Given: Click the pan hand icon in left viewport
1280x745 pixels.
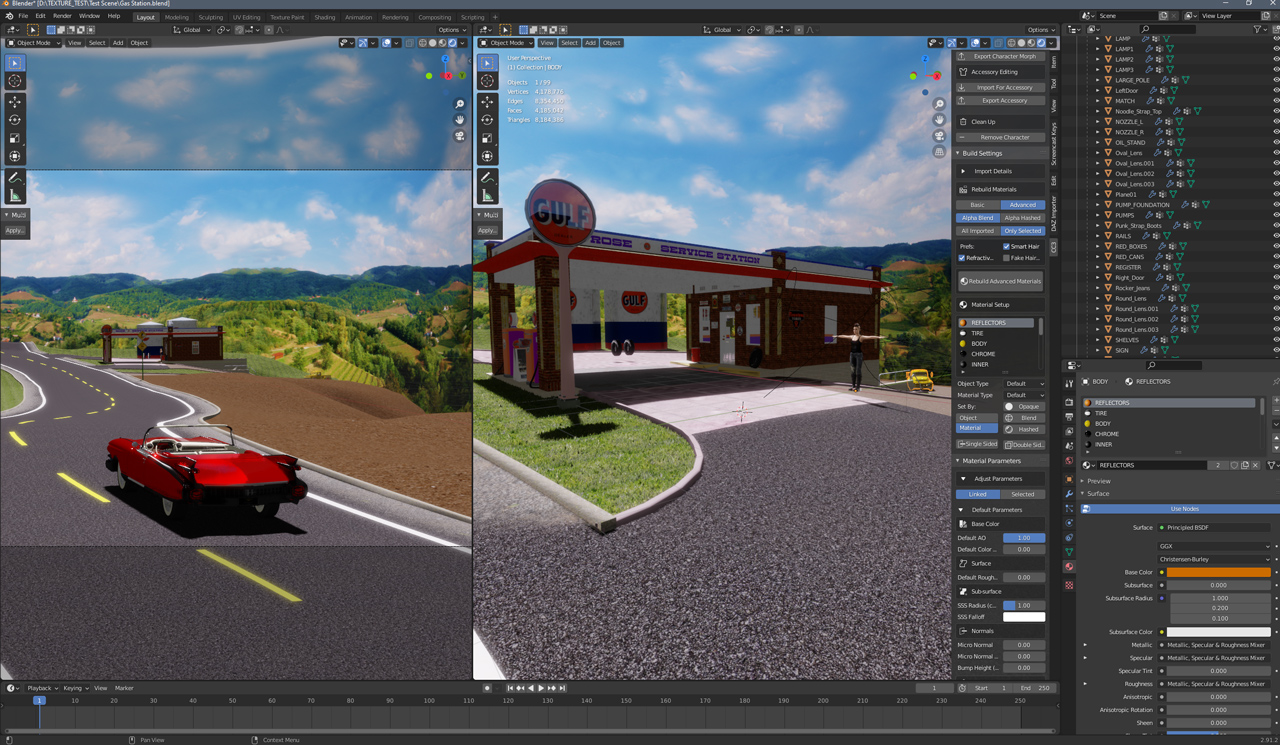Looking at the screenshot, I should pyautogui.click(x=459, y=120).
